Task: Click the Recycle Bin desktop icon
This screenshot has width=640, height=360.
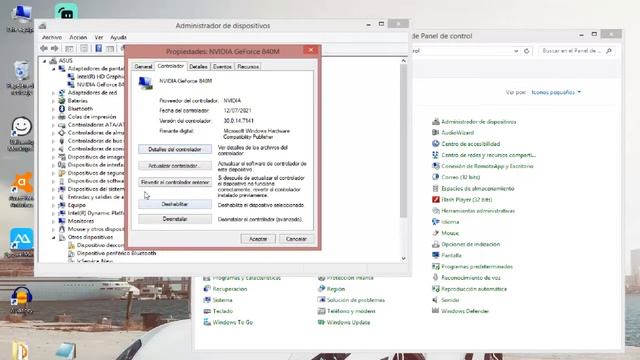Action: [x=21, y=71]
